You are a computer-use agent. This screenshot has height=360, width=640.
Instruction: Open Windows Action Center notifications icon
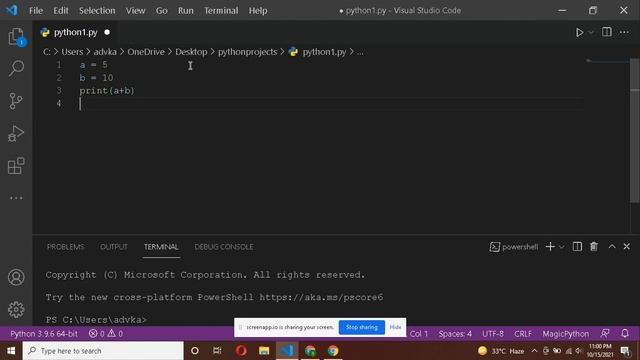[x=625, y=351]
